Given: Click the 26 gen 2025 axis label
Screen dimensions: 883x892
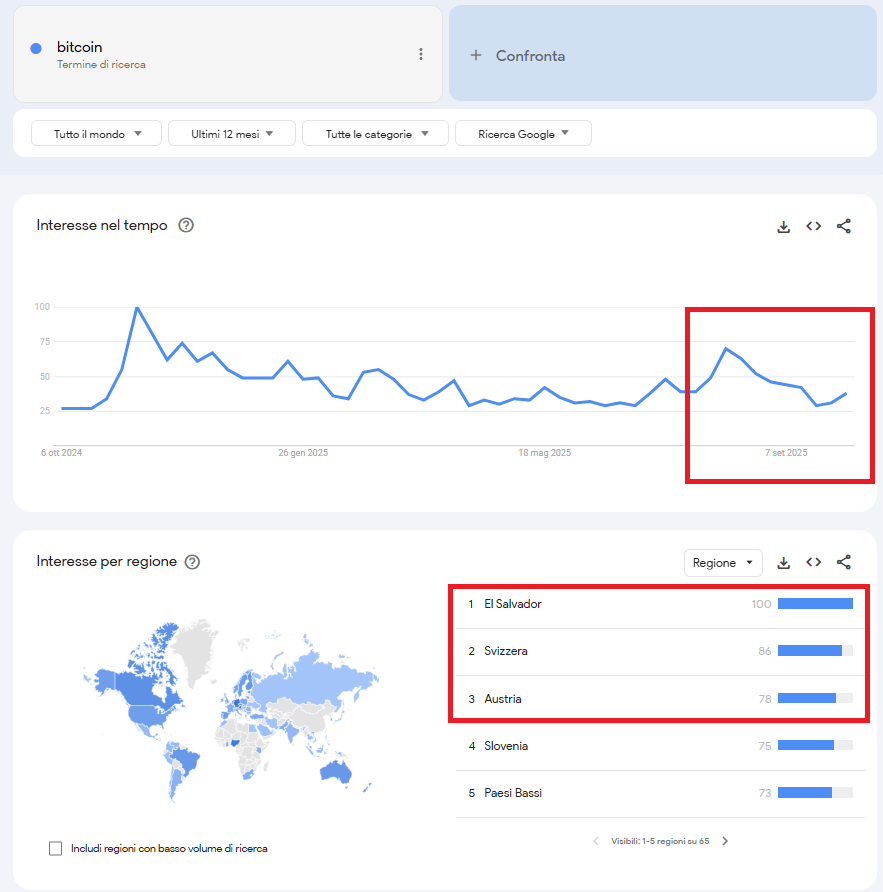Looking at the screenshot, I should coord(303,453).
